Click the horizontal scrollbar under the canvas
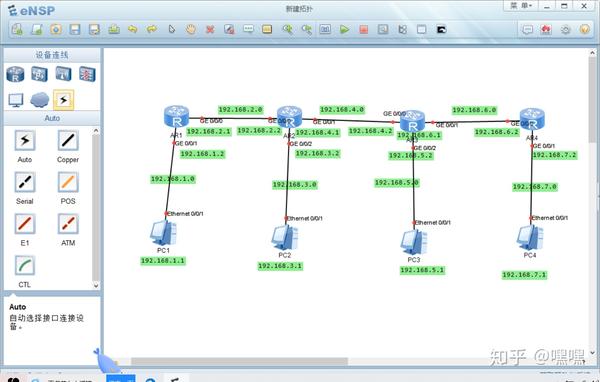600x382 pixels. click(x=240, y=361)
